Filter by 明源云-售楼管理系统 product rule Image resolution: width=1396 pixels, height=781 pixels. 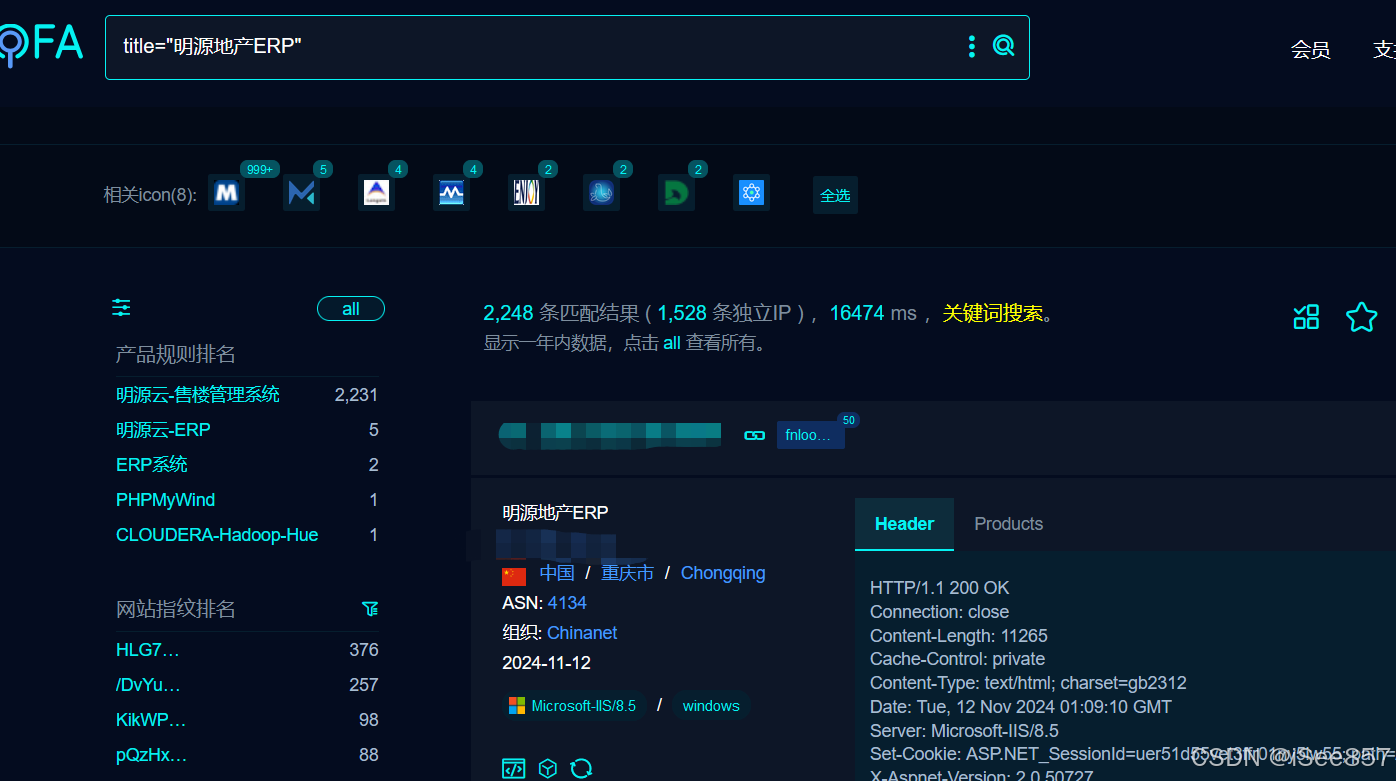click(x=198, y=395)
